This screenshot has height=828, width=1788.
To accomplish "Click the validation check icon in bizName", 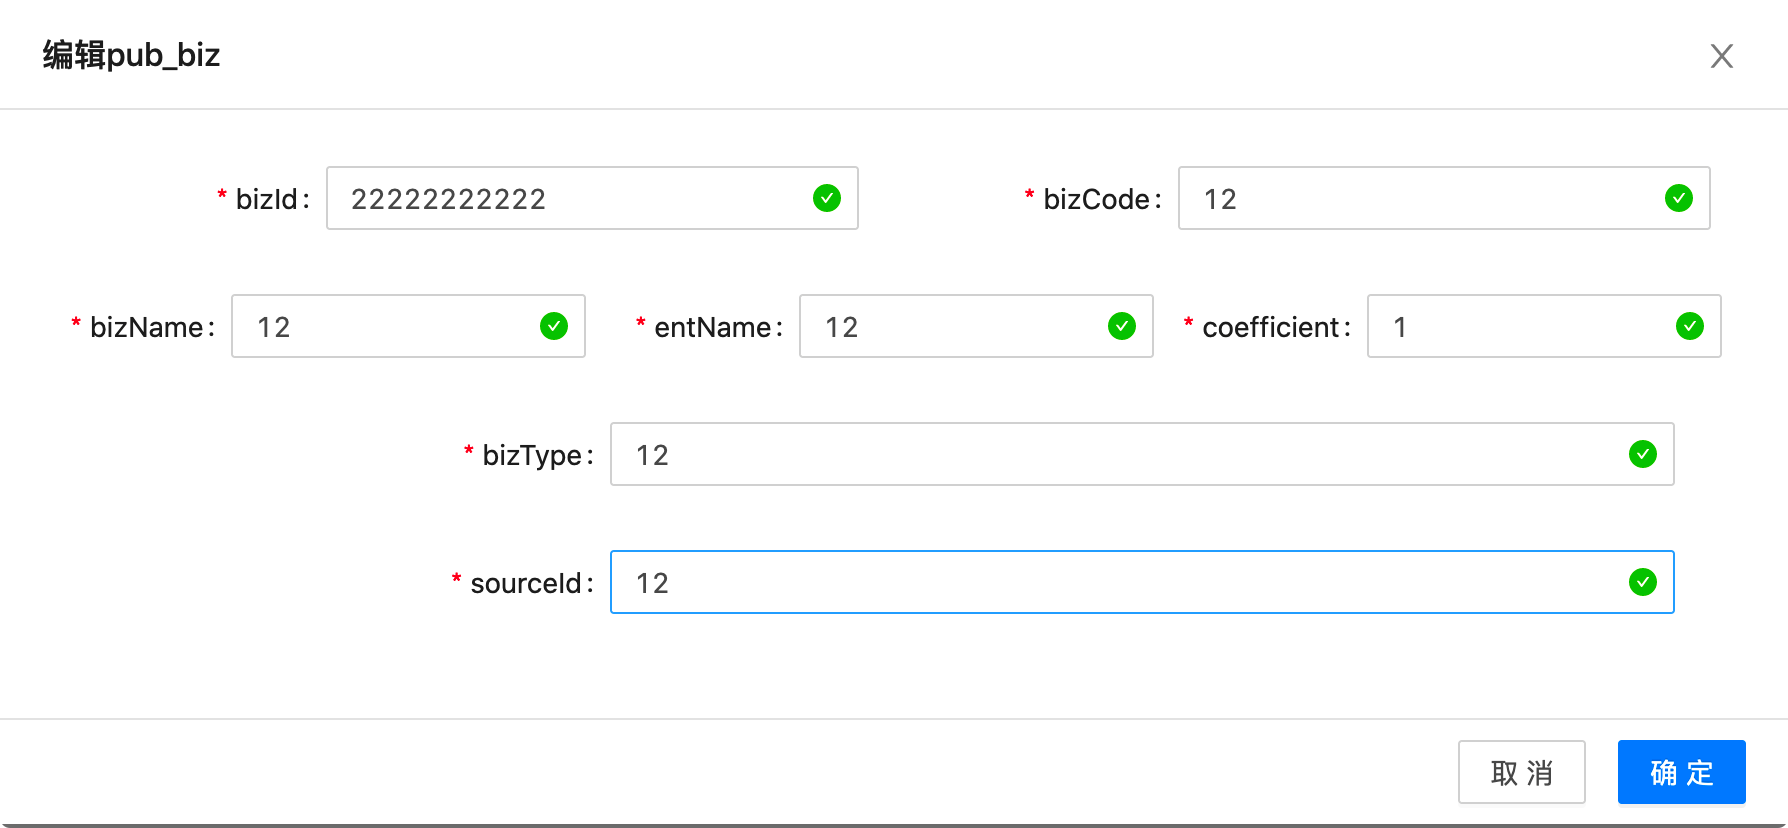I will point(554,326).
